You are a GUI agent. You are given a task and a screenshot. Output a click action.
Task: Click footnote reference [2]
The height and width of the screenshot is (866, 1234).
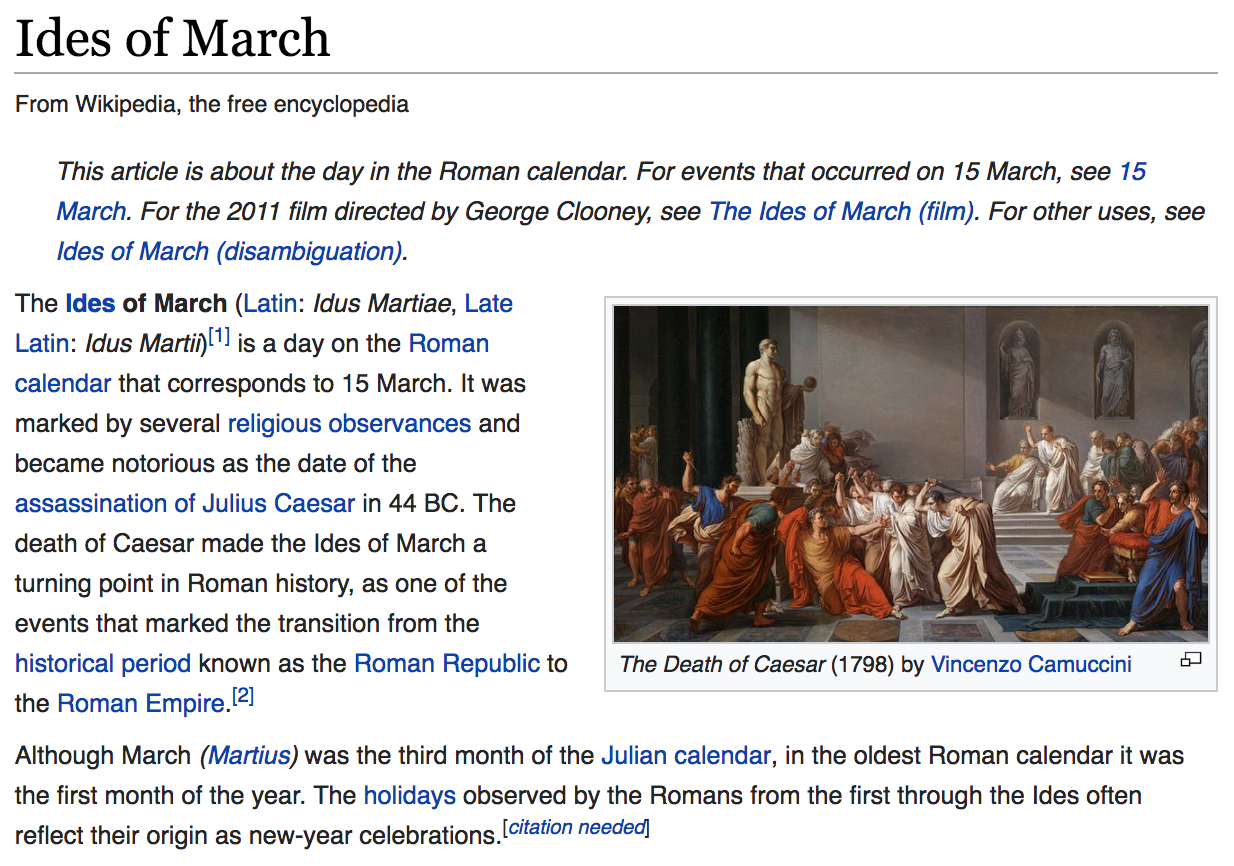(x=243, y=697)
